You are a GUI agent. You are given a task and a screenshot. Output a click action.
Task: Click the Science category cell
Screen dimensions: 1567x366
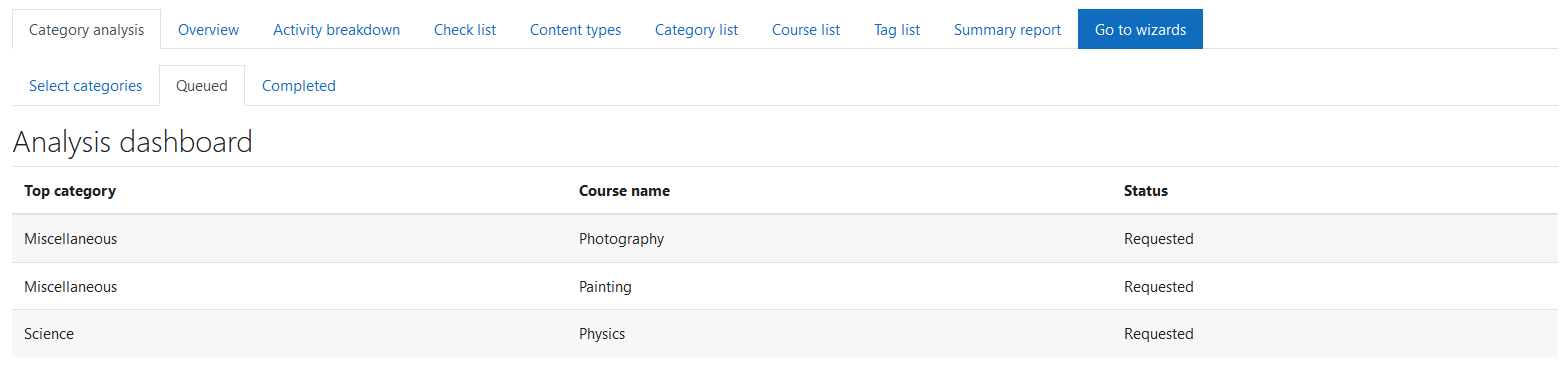point(49,334)
